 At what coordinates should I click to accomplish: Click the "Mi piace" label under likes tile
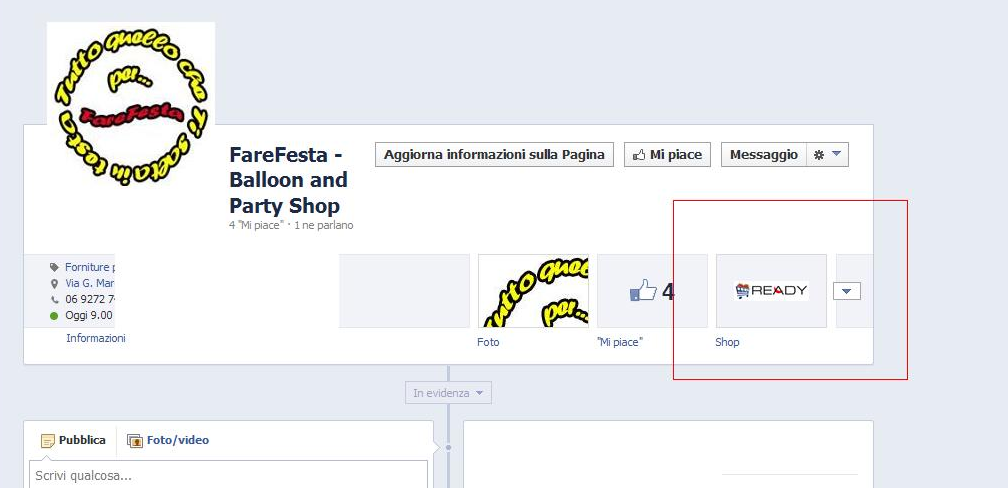coord(620,342)
